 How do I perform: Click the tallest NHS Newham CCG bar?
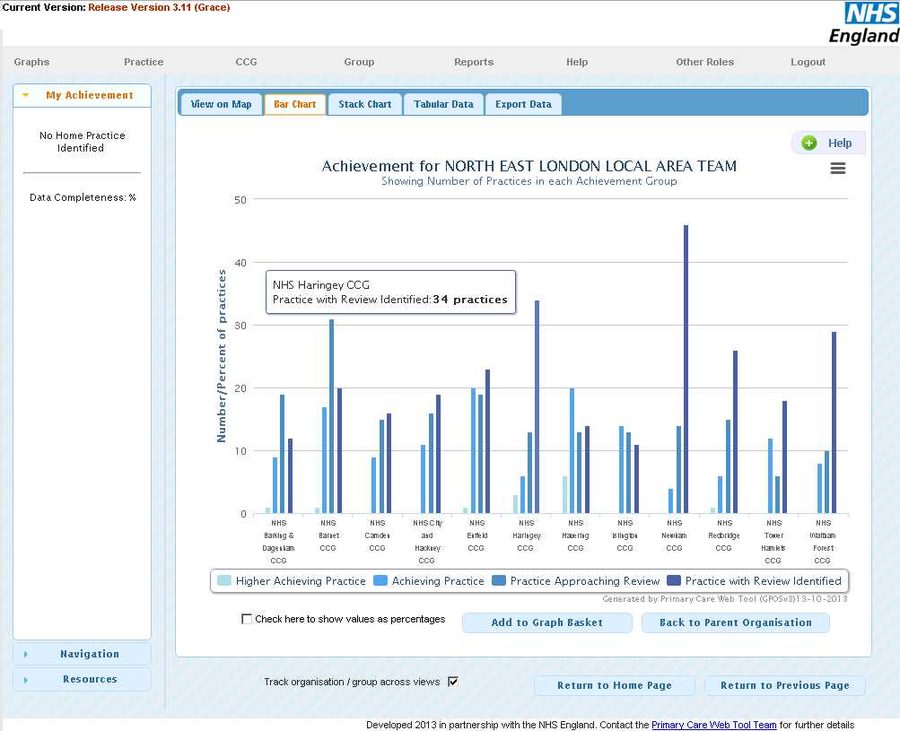pyautogui.click(x=686, y=370)
